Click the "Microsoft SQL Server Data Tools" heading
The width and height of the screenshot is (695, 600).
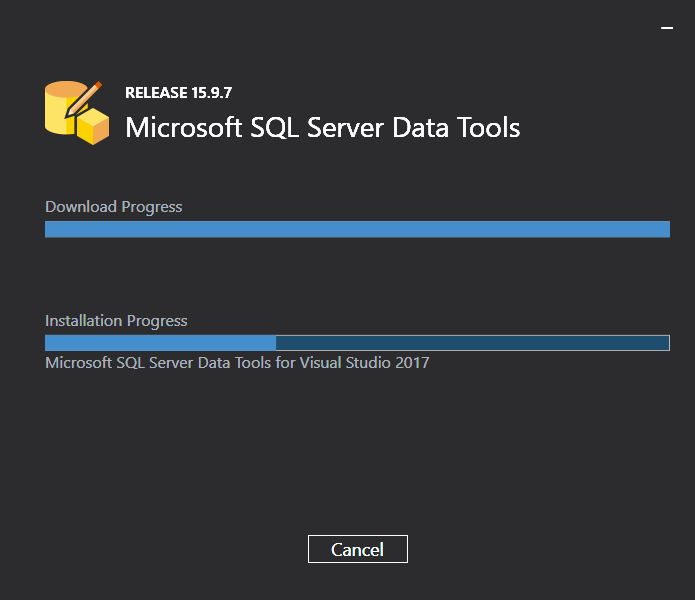[322, 128]
